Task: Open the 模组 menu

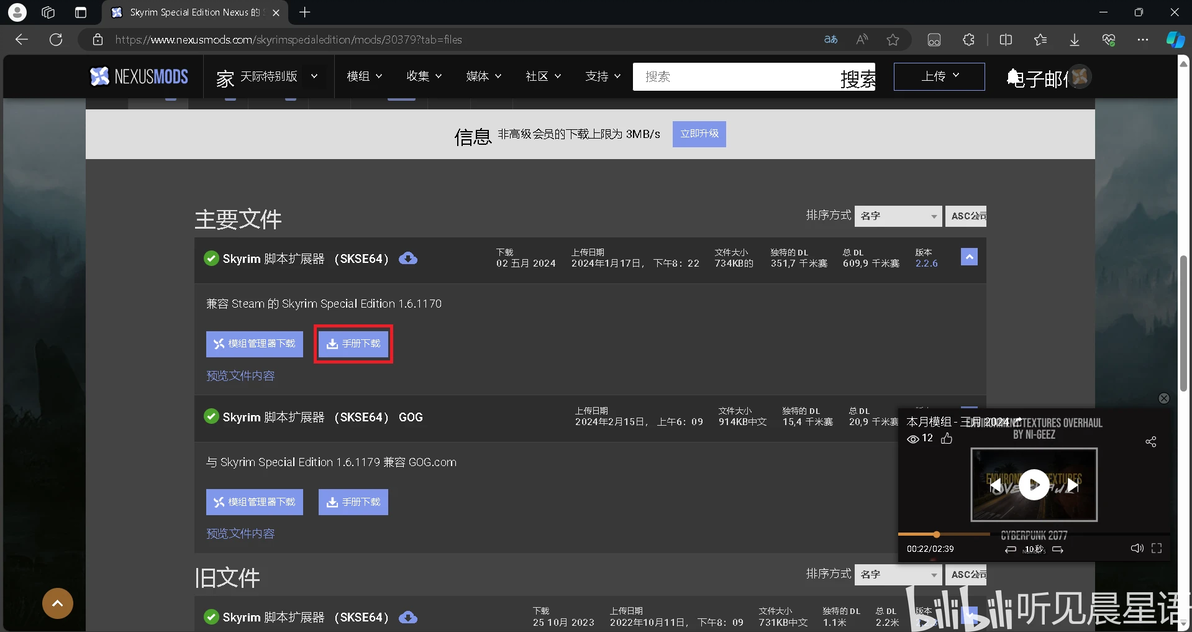Action: [x=364, y=76]
